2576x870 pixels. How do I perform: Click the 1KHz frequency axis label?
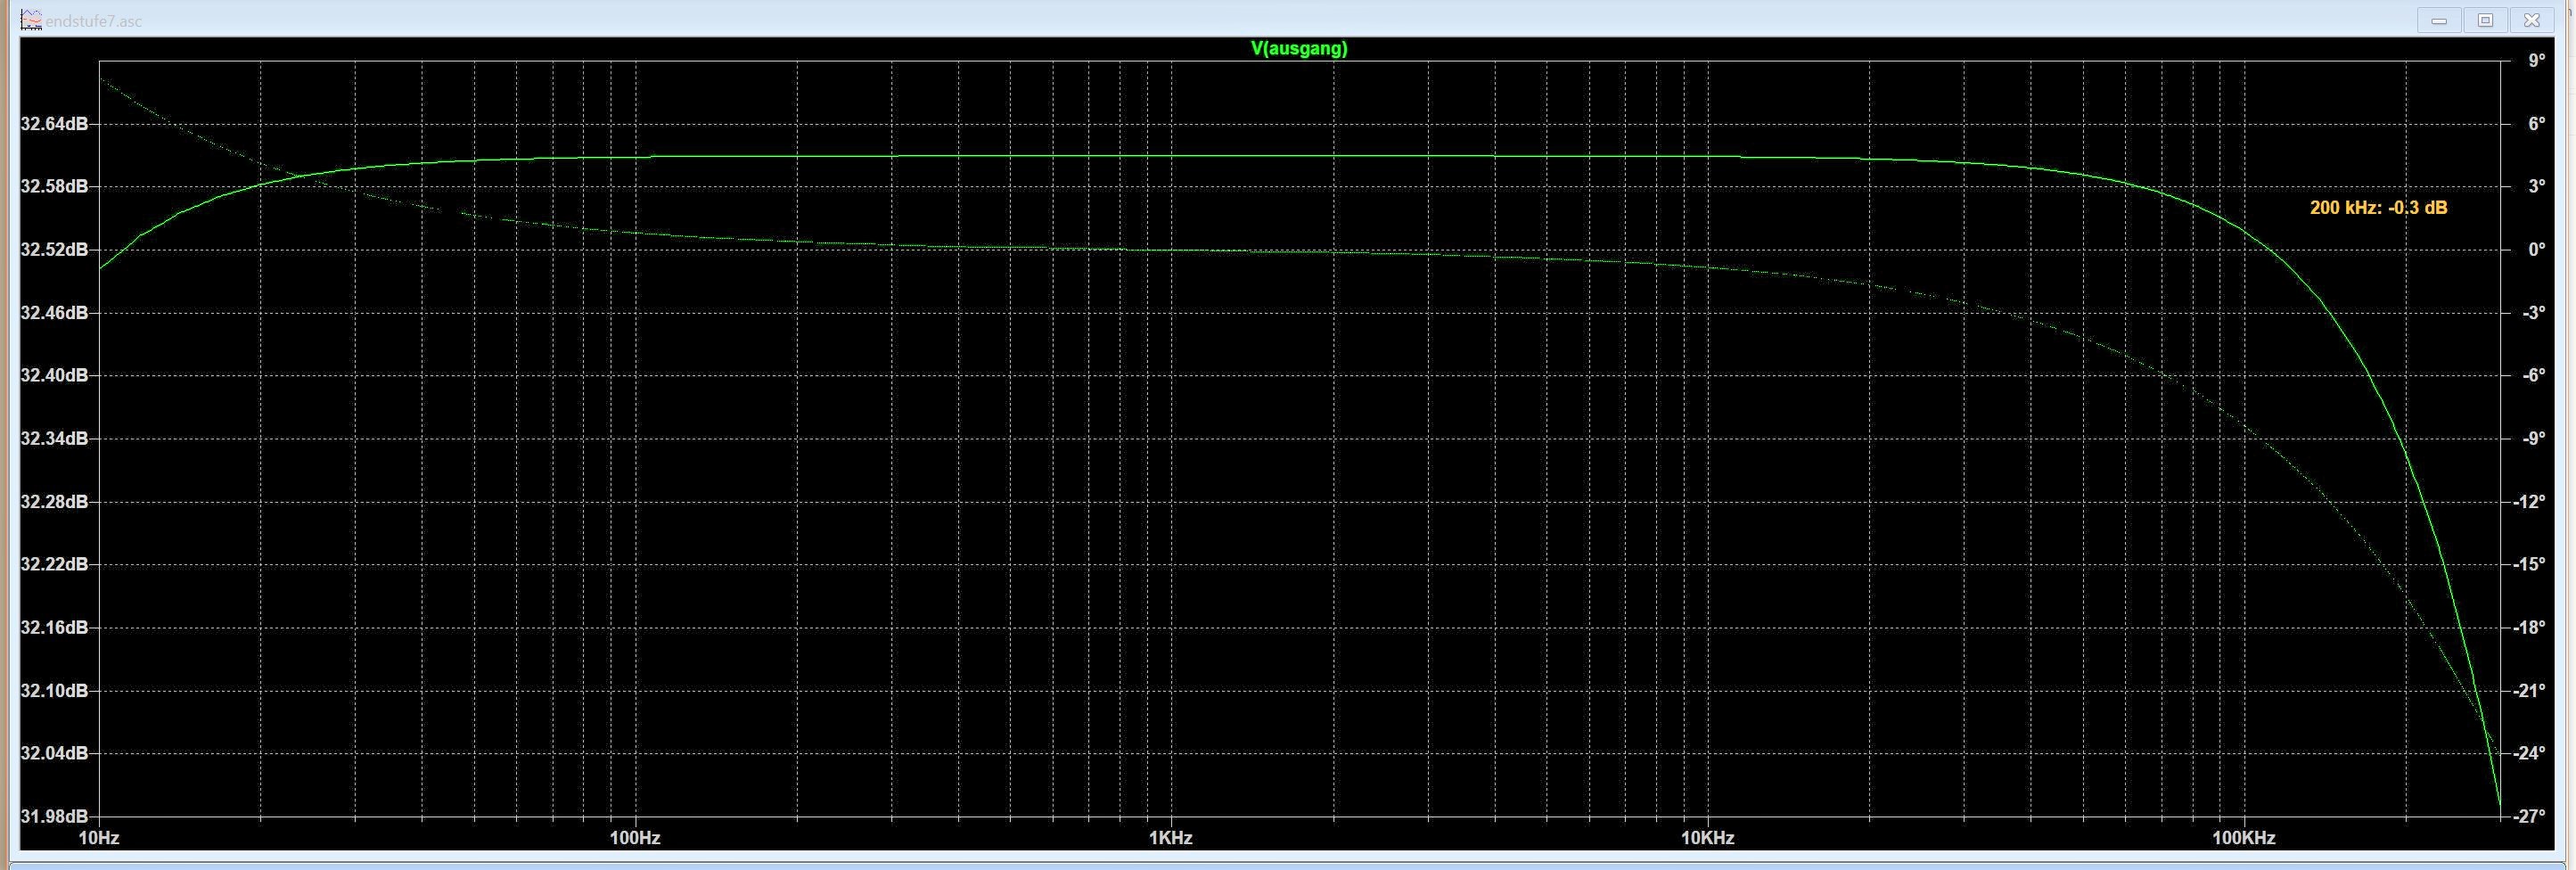coord(1170,838)
